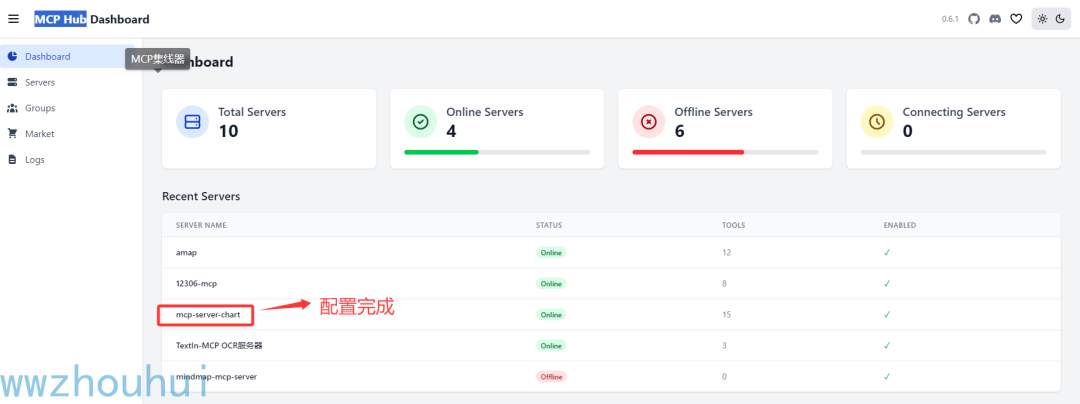Click the Market shopping cart icon
This screenshot has height=404, width=1080.
coord(12,134)
